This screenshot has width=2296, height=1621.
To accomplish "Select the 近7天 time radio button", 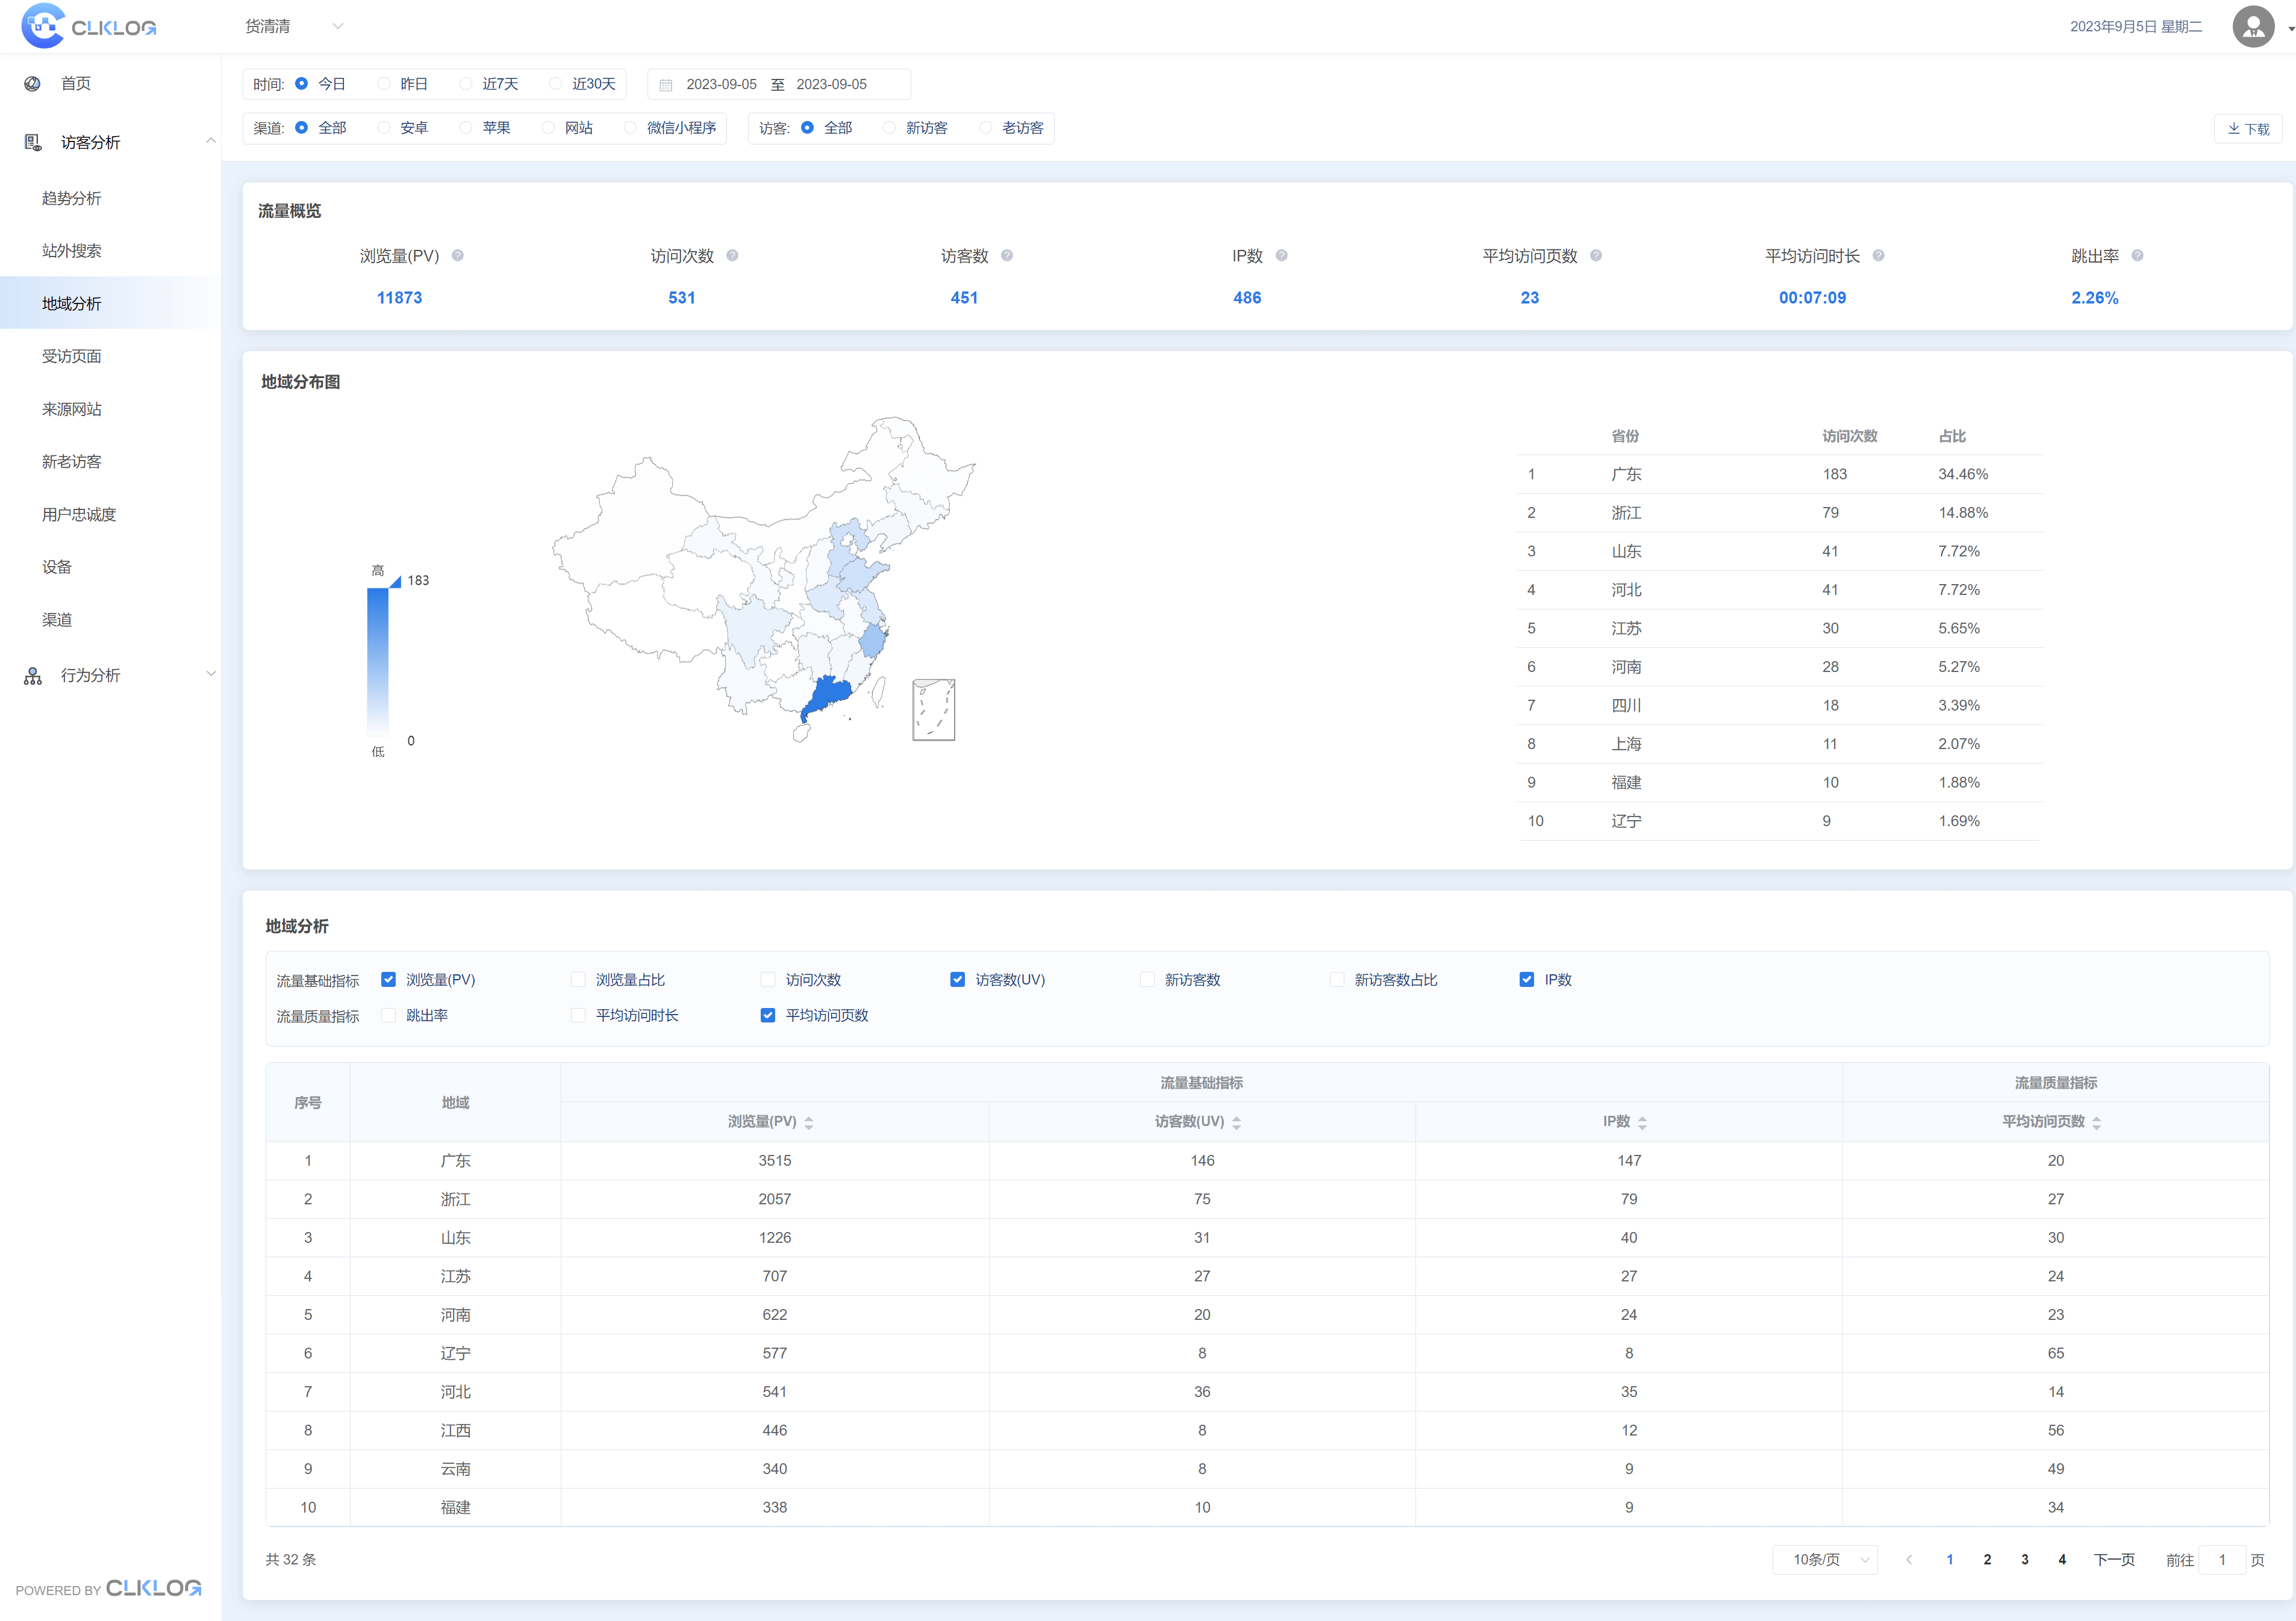I will (466, 84).
